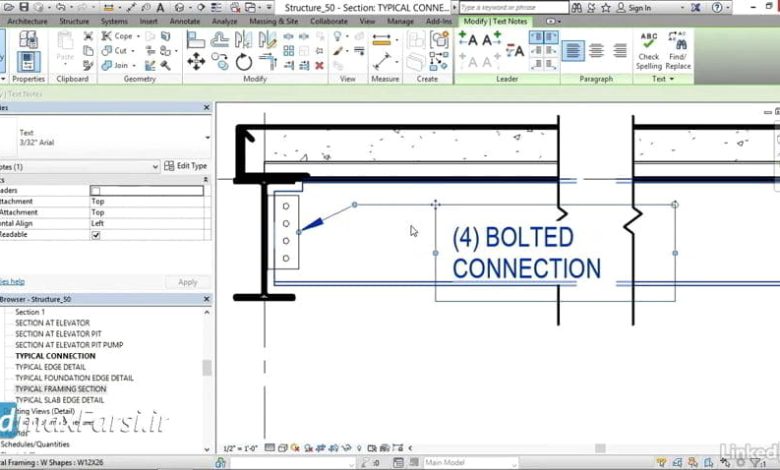Click the Cope geometry tool
The height and width of the screenshot is (470, 780).
117,36
